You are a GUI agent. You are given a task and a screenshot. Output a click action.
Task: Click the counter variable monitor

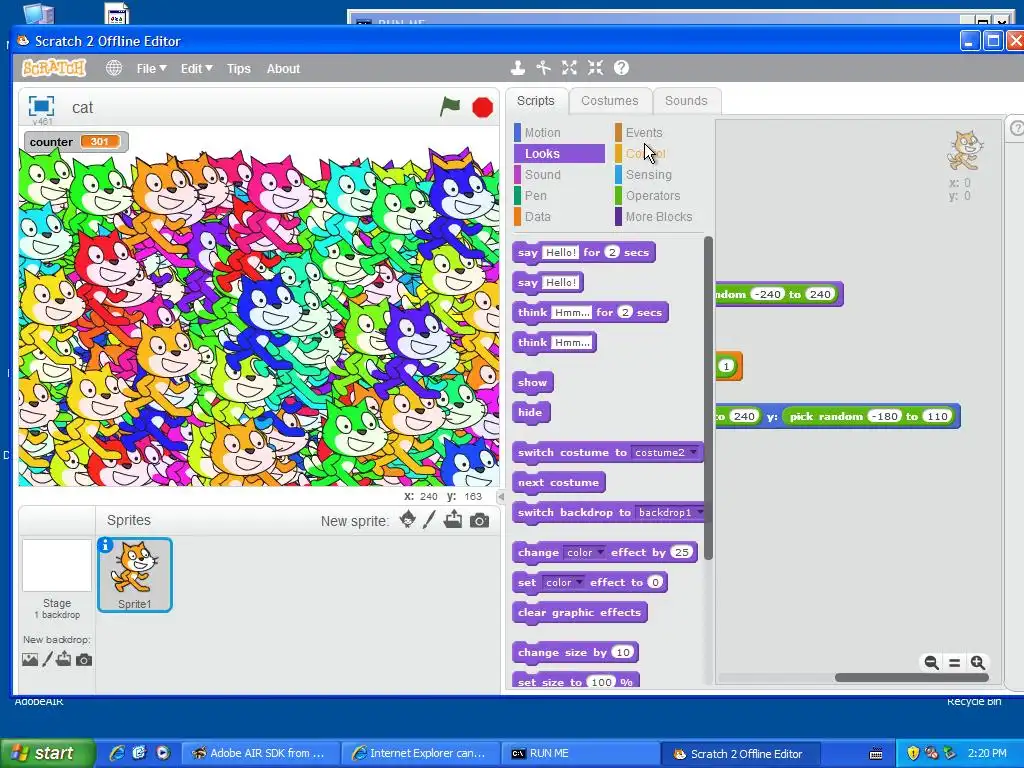click(x=76, y=142)
